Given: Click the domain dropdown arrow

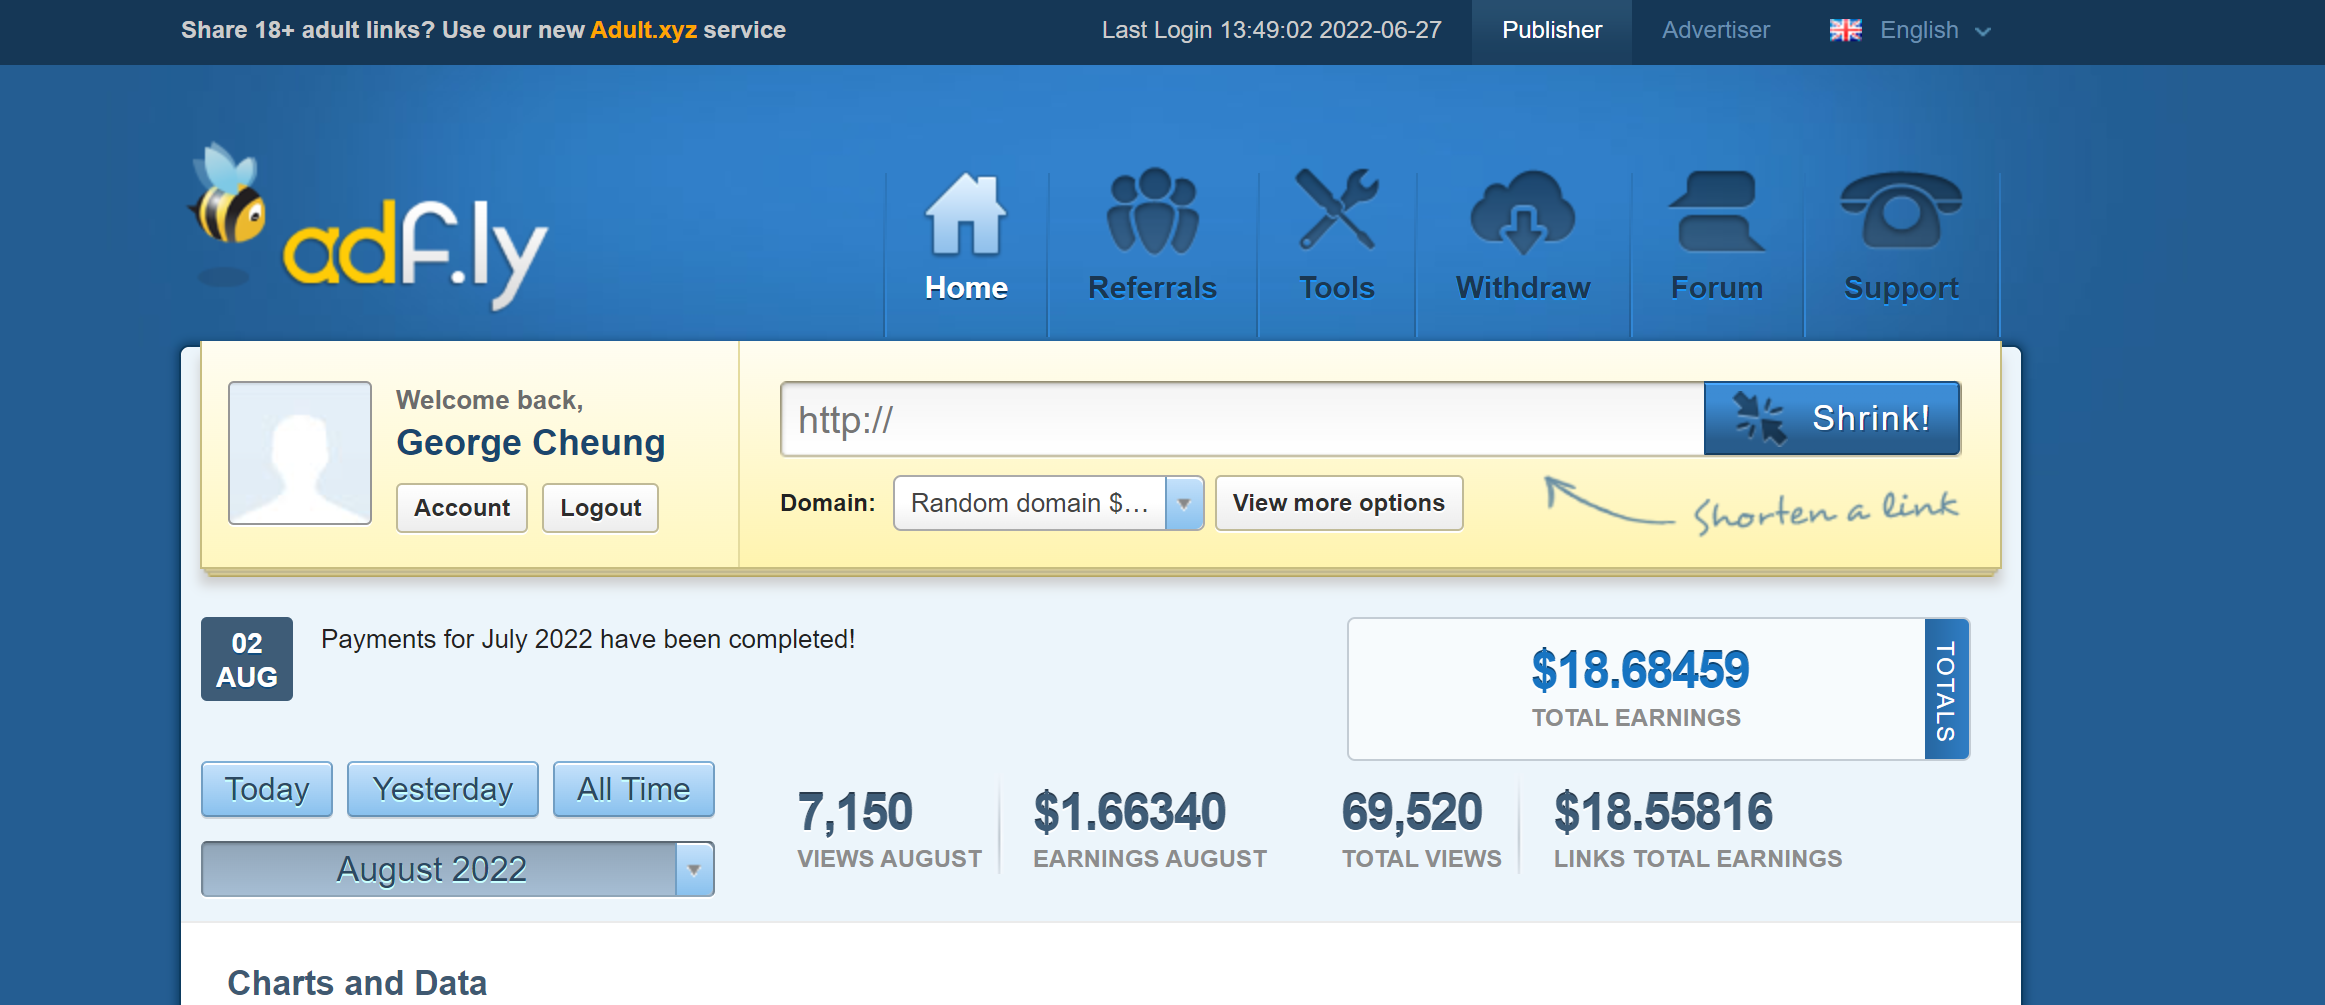Looking at the screenshot, I should [x=1184, y=503].
